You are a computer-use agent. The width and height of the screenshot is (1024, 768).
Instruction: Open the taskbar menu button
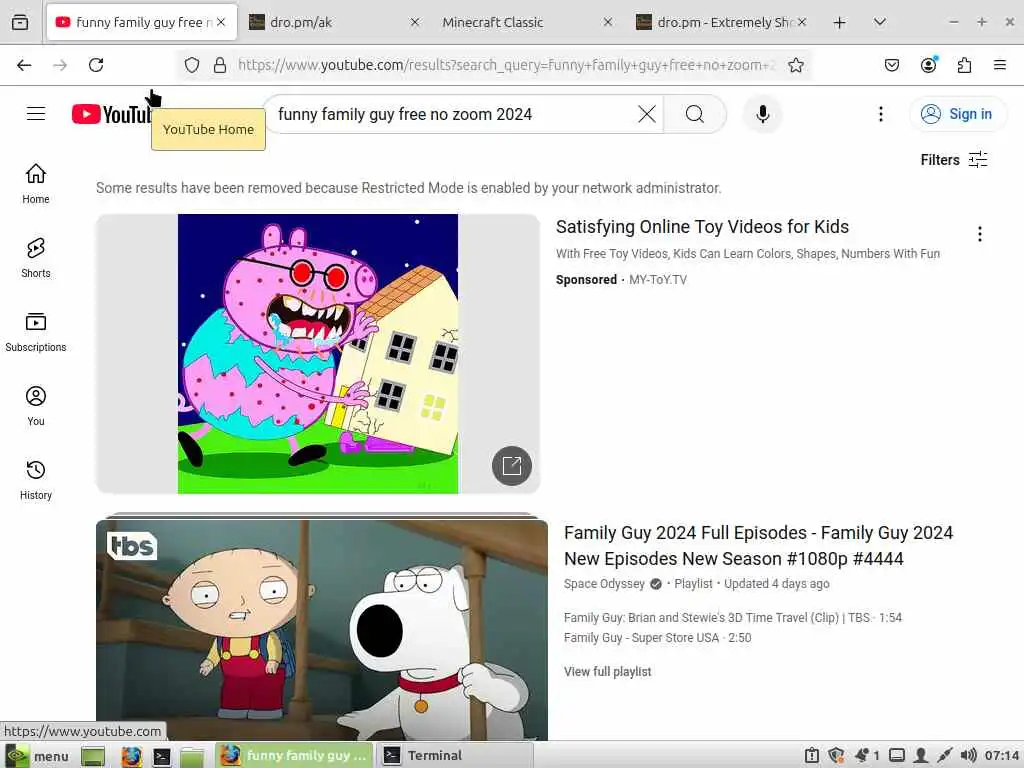coord(37,756)
